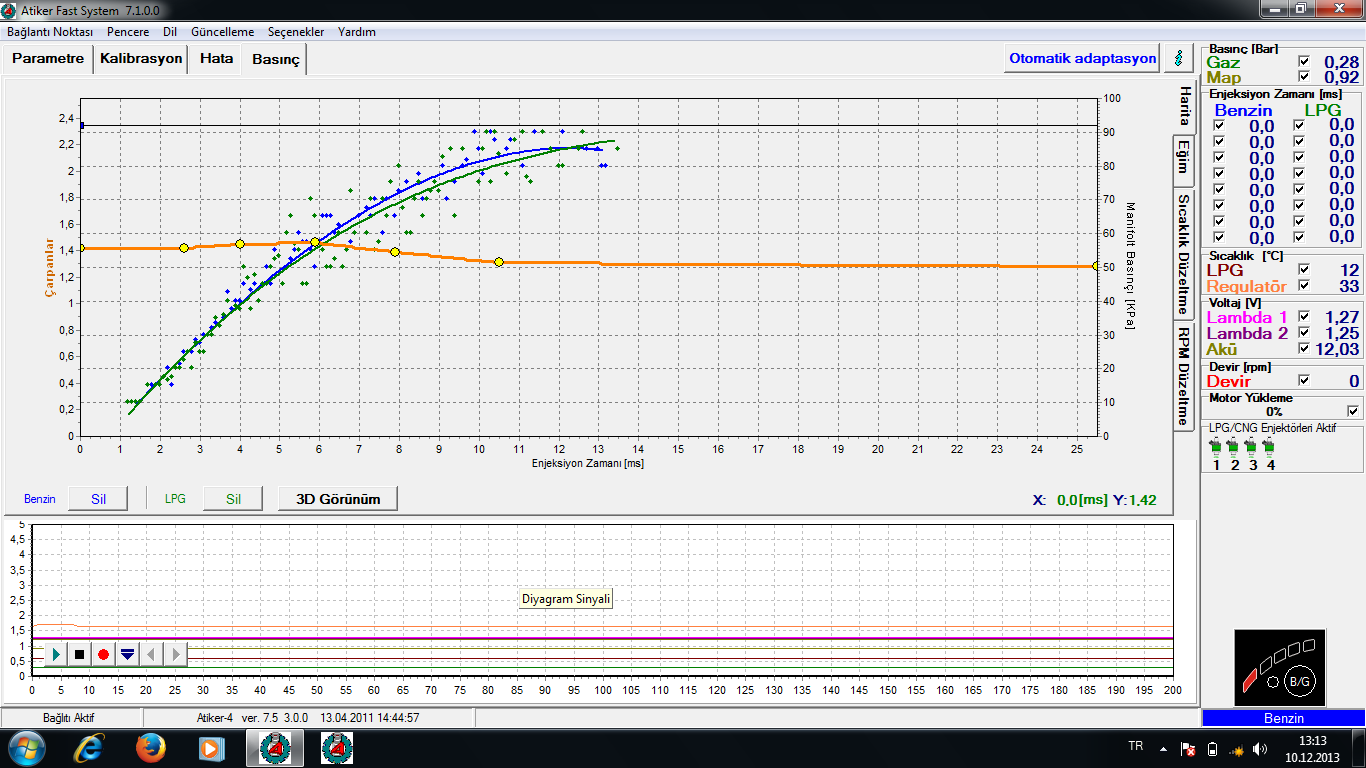
Task: Open Windows Media Player from taskbar
Action: point(211,748)
